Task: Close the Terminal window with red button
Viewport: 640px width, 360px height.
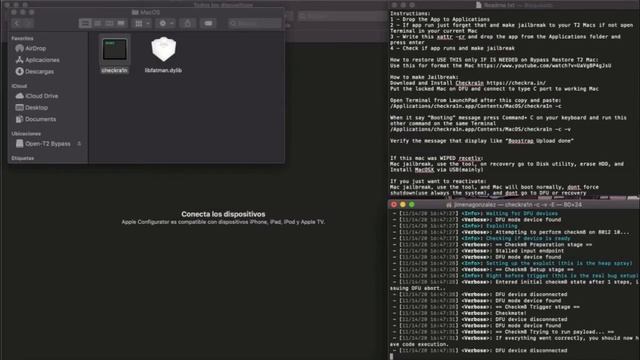Action: click(394, 204)
